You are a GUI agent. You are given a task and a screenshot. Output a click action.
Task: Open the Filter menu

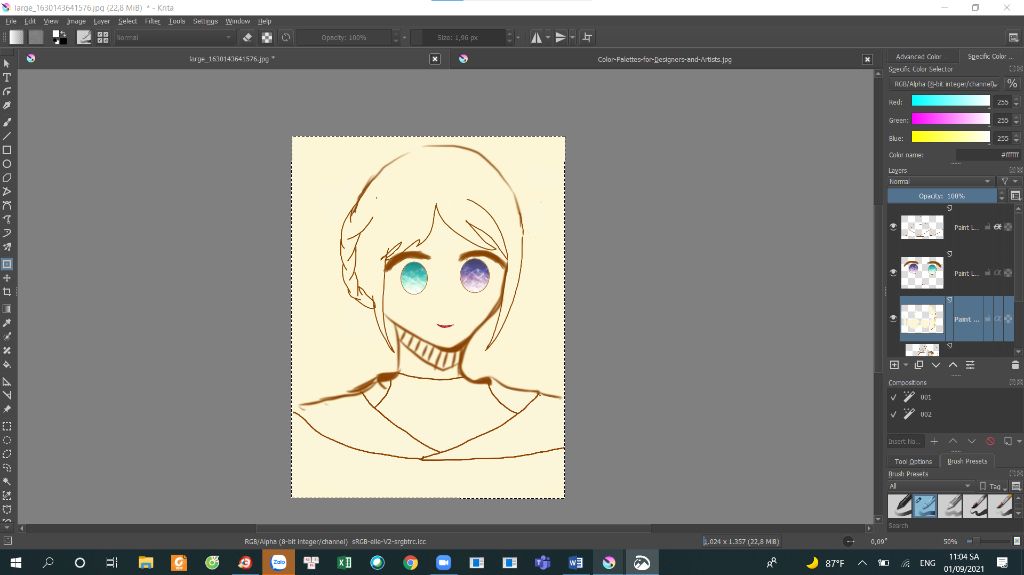pyautogui.click(x=152, y=21)
